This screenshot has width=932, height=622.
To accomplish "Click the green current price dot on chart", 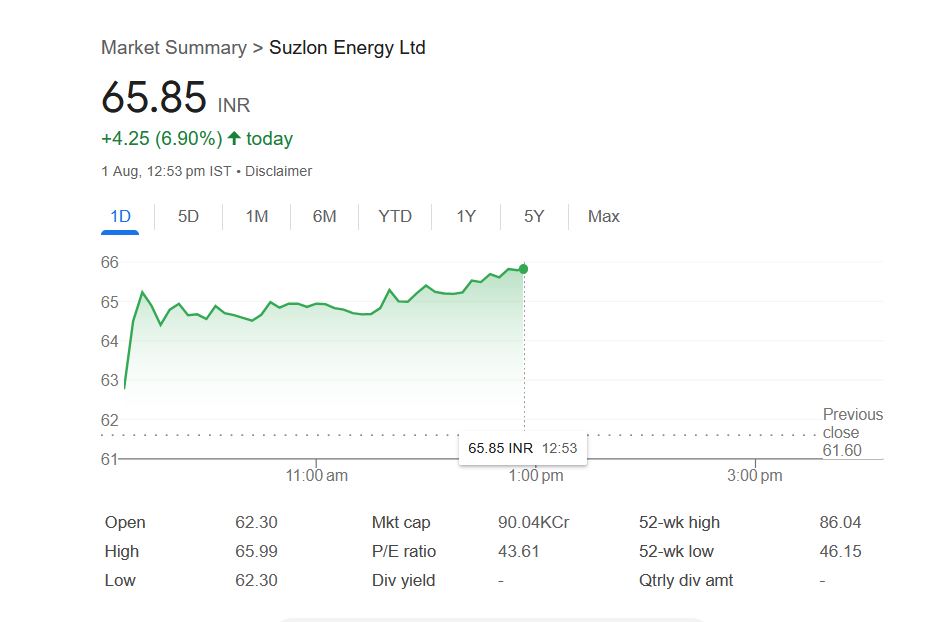I will [524, 269].
